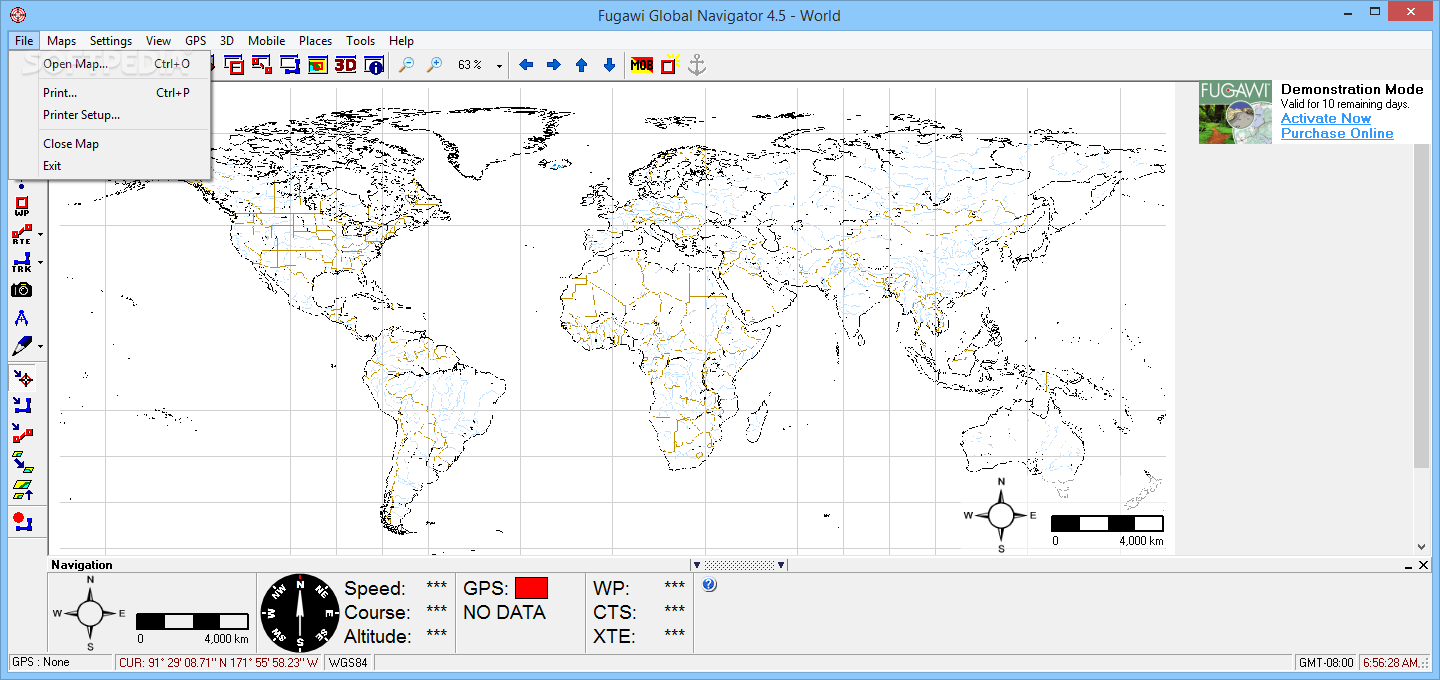Image resolution: width=1440 pixels, height=680 pixels.
Task: Click the vertical scrollbar on the right
Action: click(x=1422, y=305)
